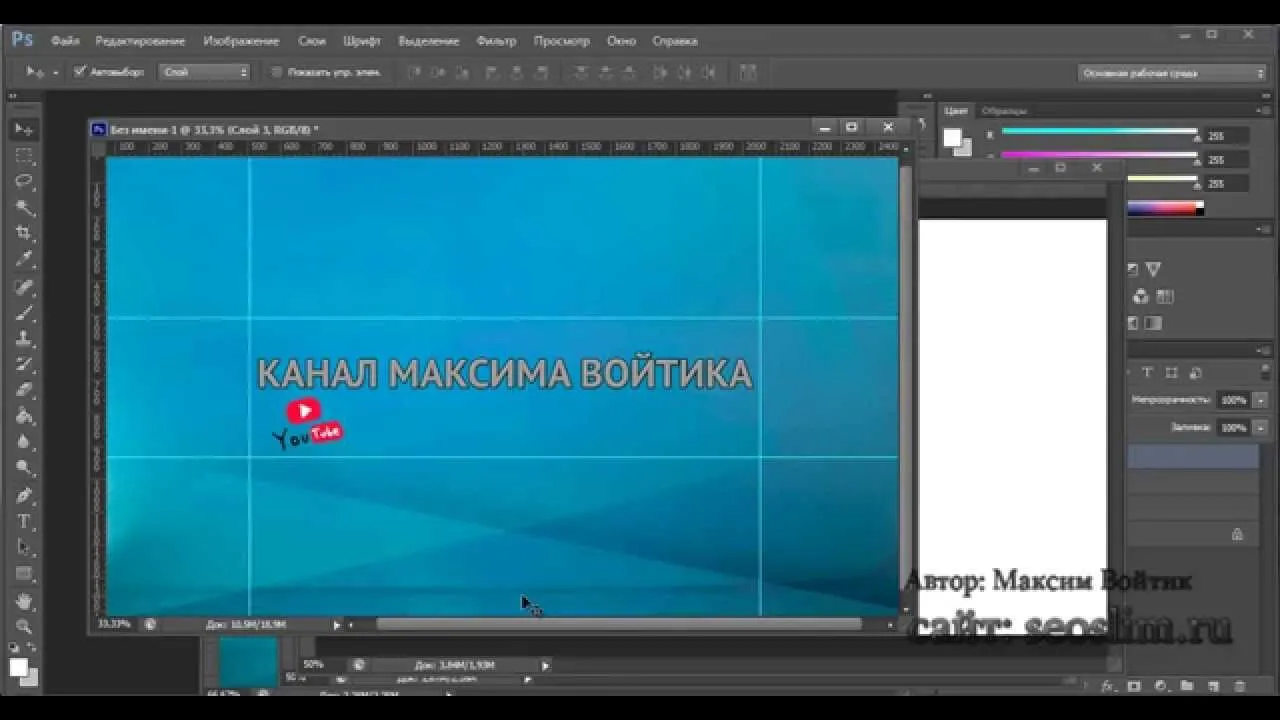Open the Слои menu

pos(311,41)
